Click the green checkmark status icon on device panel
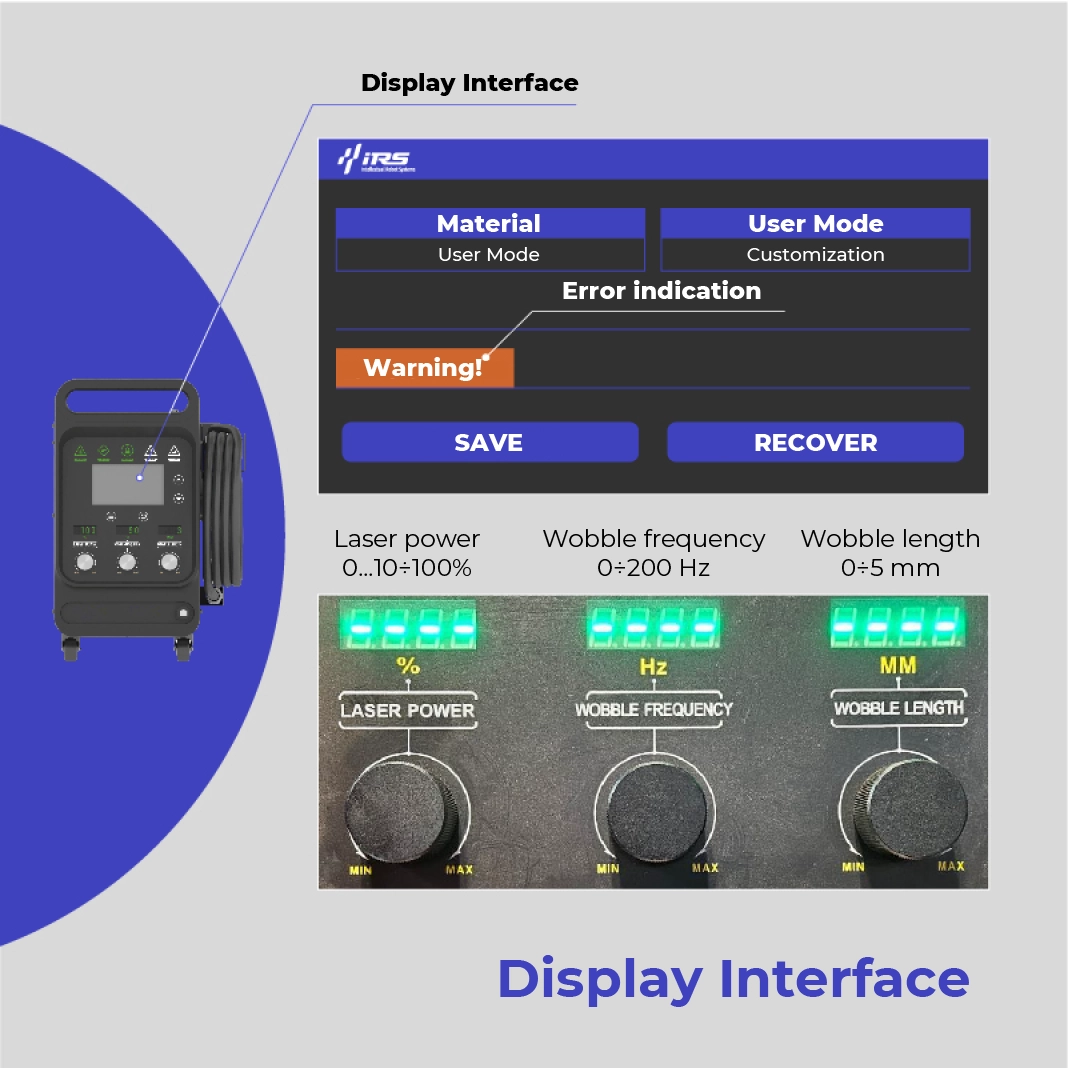 [102, 451]
